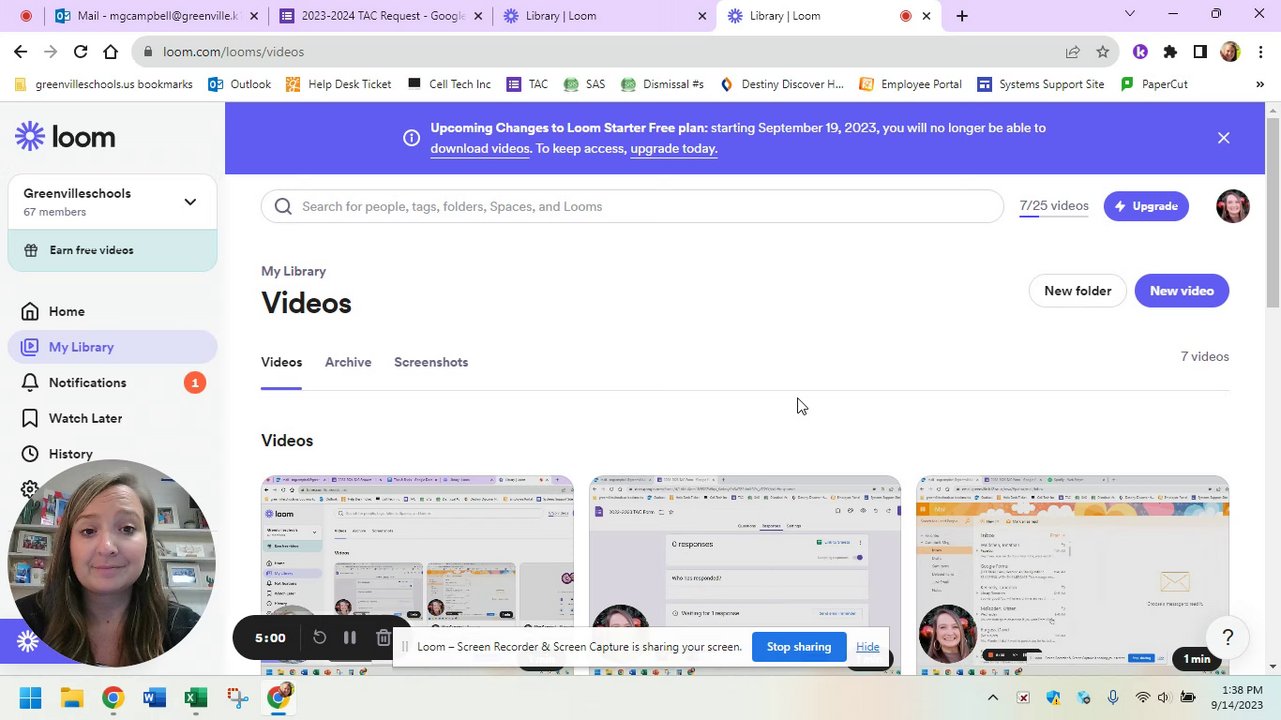1281x720 pixels.
Task: Reload the page
Action: point(81,52)
